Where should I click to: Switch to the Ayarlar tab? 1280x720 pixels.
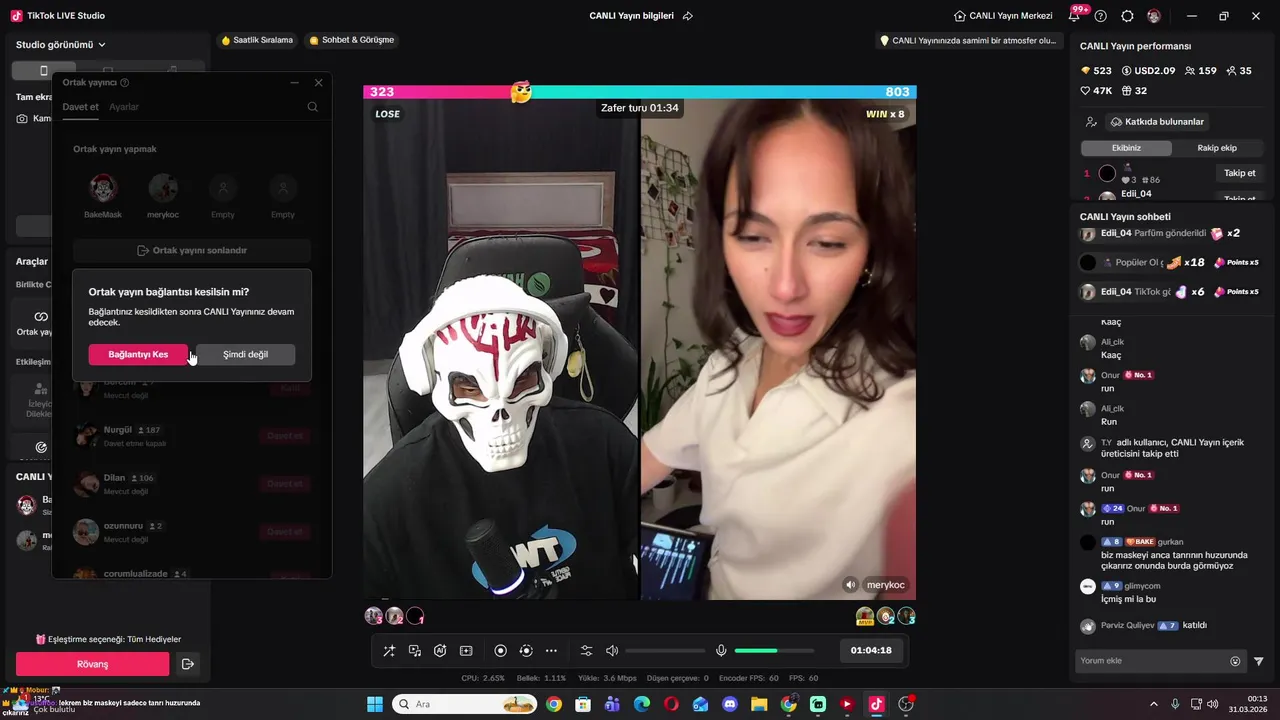[x=124, y=107]
